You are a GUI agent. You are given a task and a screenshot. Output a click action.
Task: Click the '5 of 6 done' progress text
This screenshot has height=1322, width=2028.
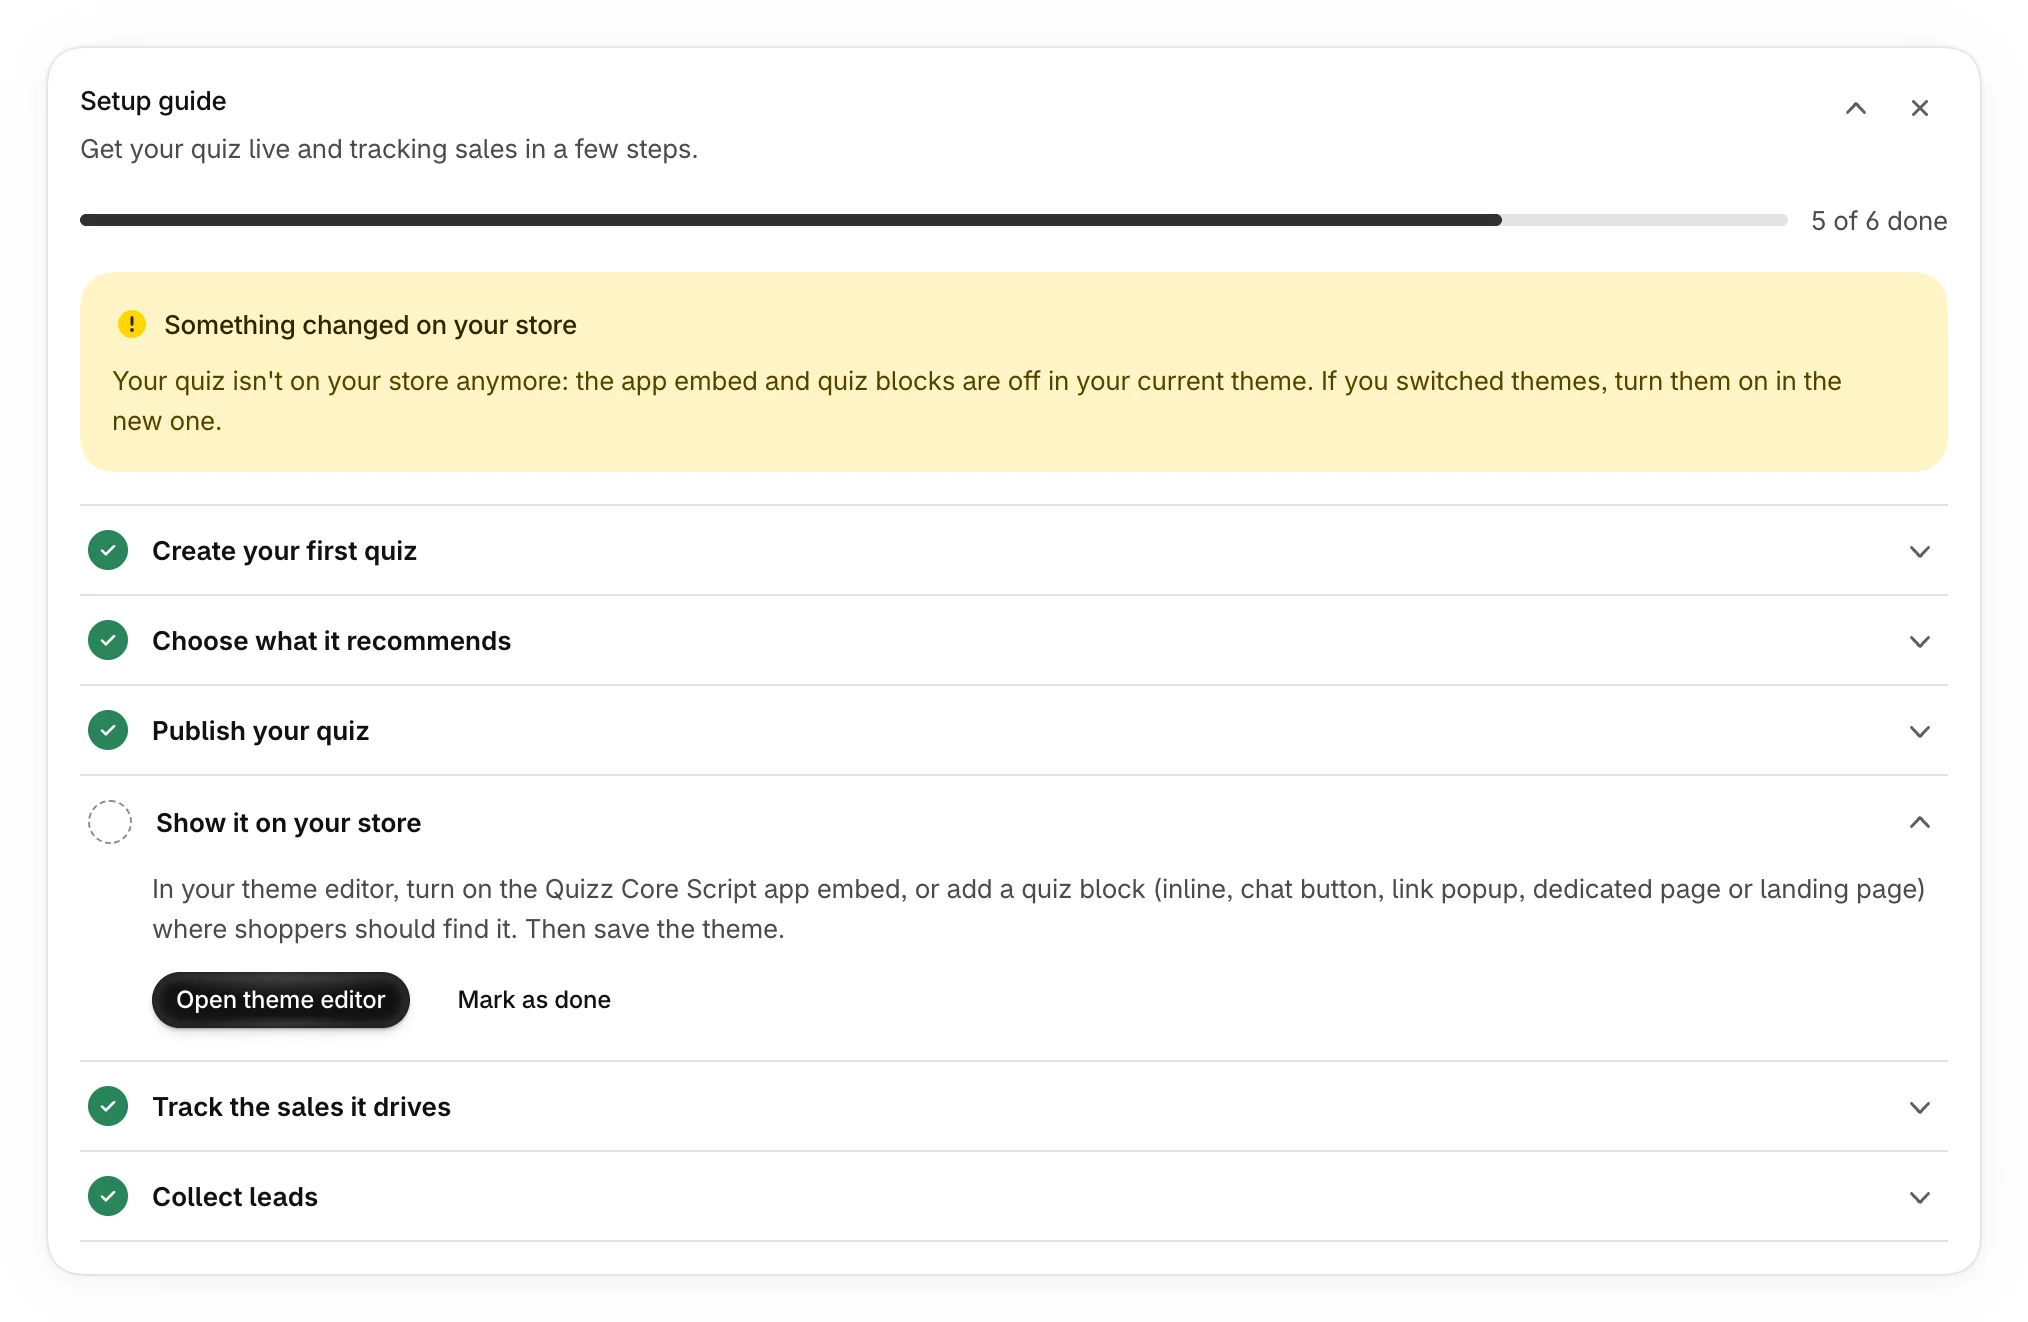tap(1879, 220)
